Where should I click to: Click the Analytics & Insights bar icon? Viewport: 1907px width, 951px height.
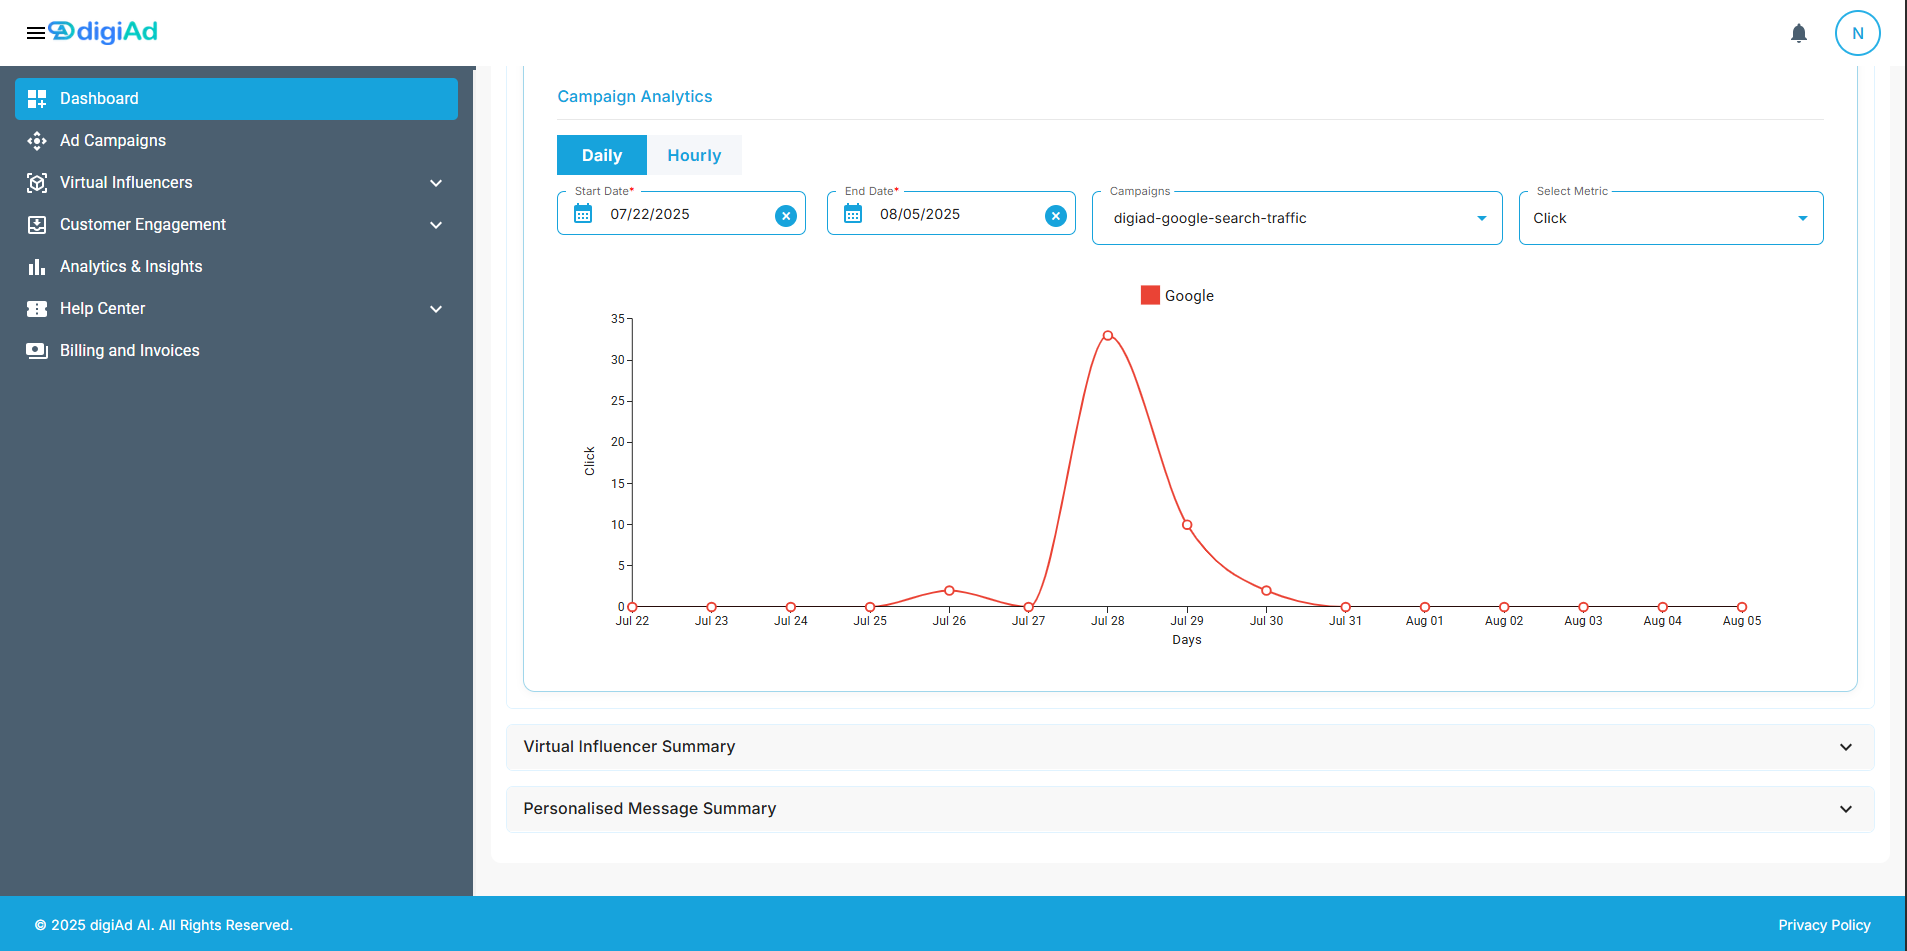(x=37, y=267)
